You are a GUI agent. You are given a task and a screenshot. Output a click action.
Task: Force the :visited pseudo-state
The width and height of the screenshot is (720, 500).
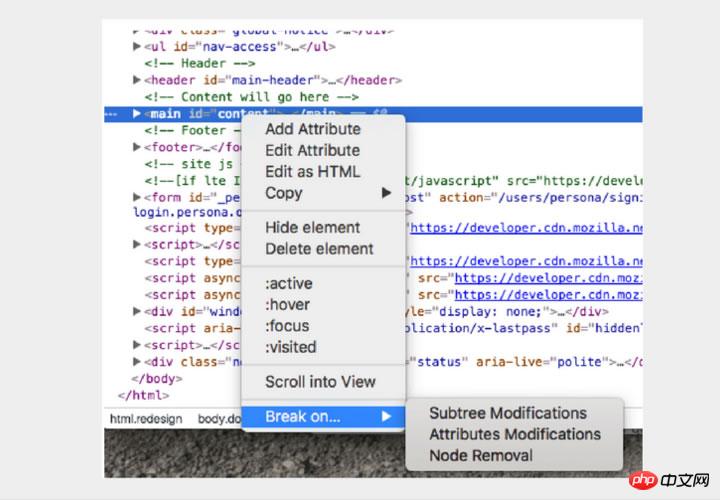323,347
